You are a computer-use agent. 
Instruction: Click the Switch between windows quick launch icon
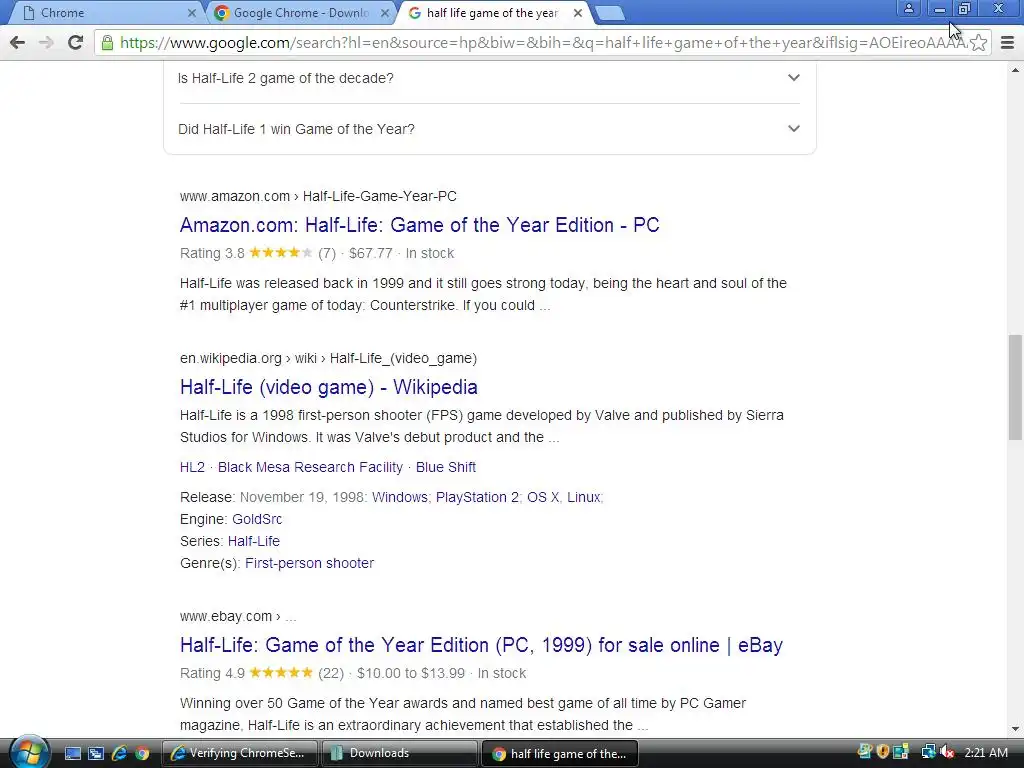(96, 754)
